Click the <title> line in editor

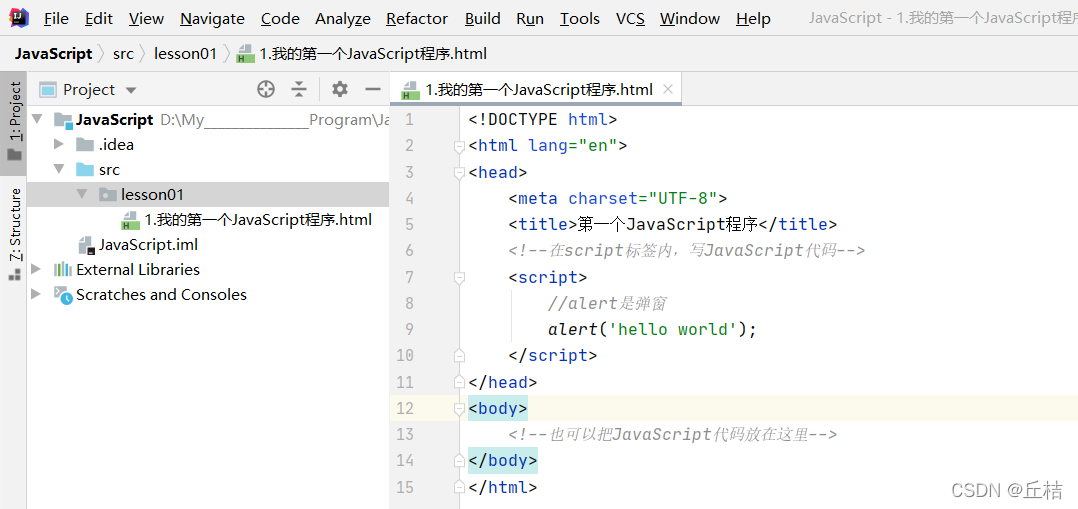pyautogui.click(x=672, y=225)
